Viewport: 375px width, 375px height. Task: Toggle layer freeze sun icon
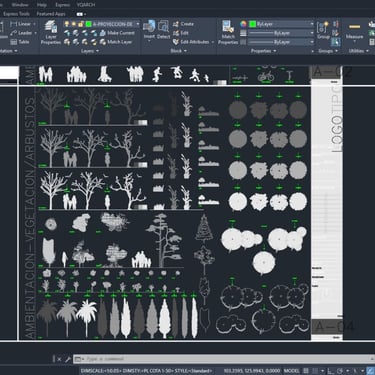(x=74, y=24)
